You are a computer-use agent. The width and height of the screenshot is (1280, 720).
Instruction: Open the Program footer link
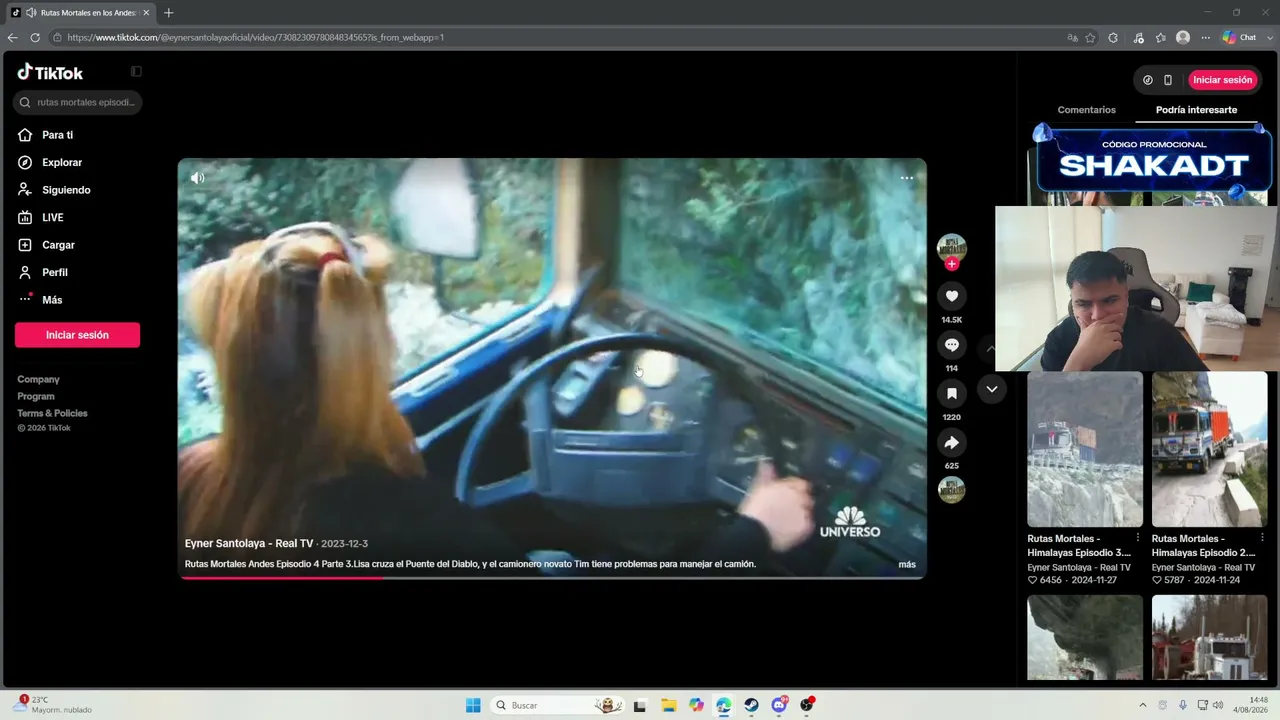point(36,396)
